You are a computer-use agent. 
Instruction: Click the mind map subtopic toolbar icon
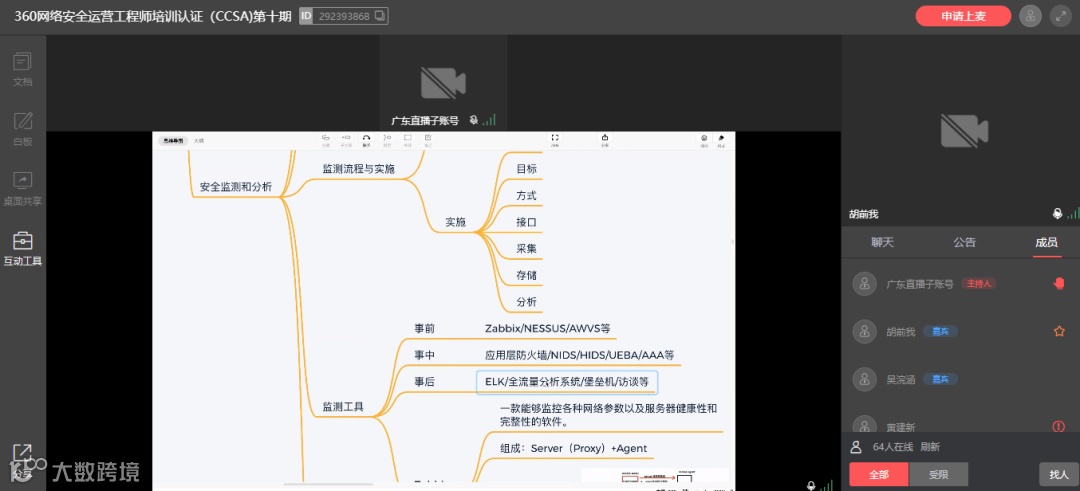(x=346, y=140)
